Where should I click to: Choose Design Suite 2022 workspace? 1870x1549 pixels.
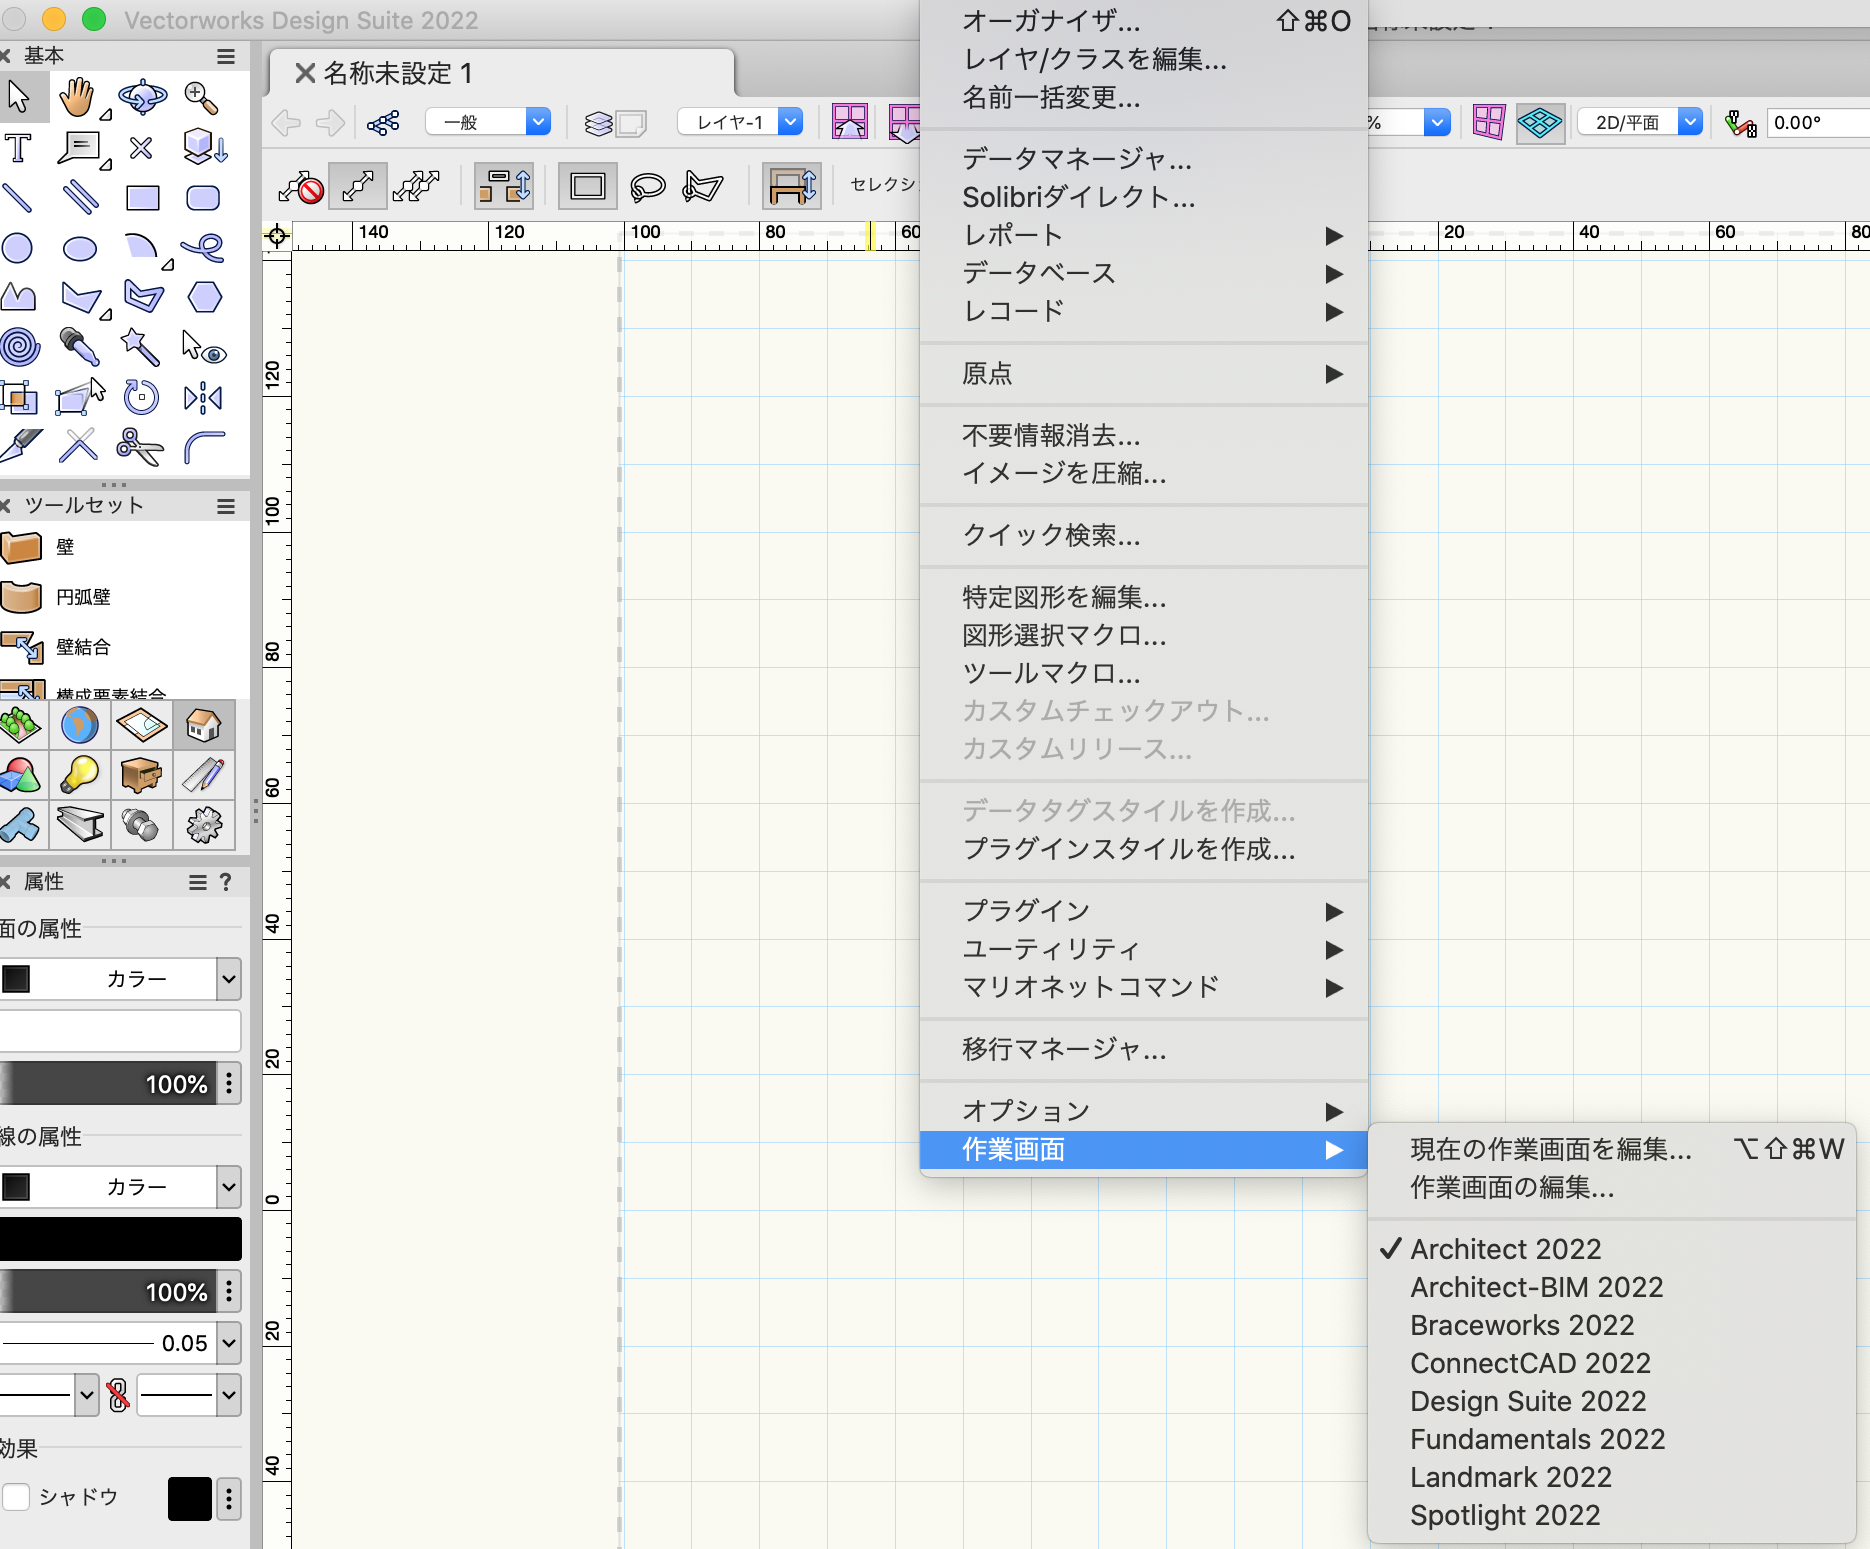click(1611, 1401)
